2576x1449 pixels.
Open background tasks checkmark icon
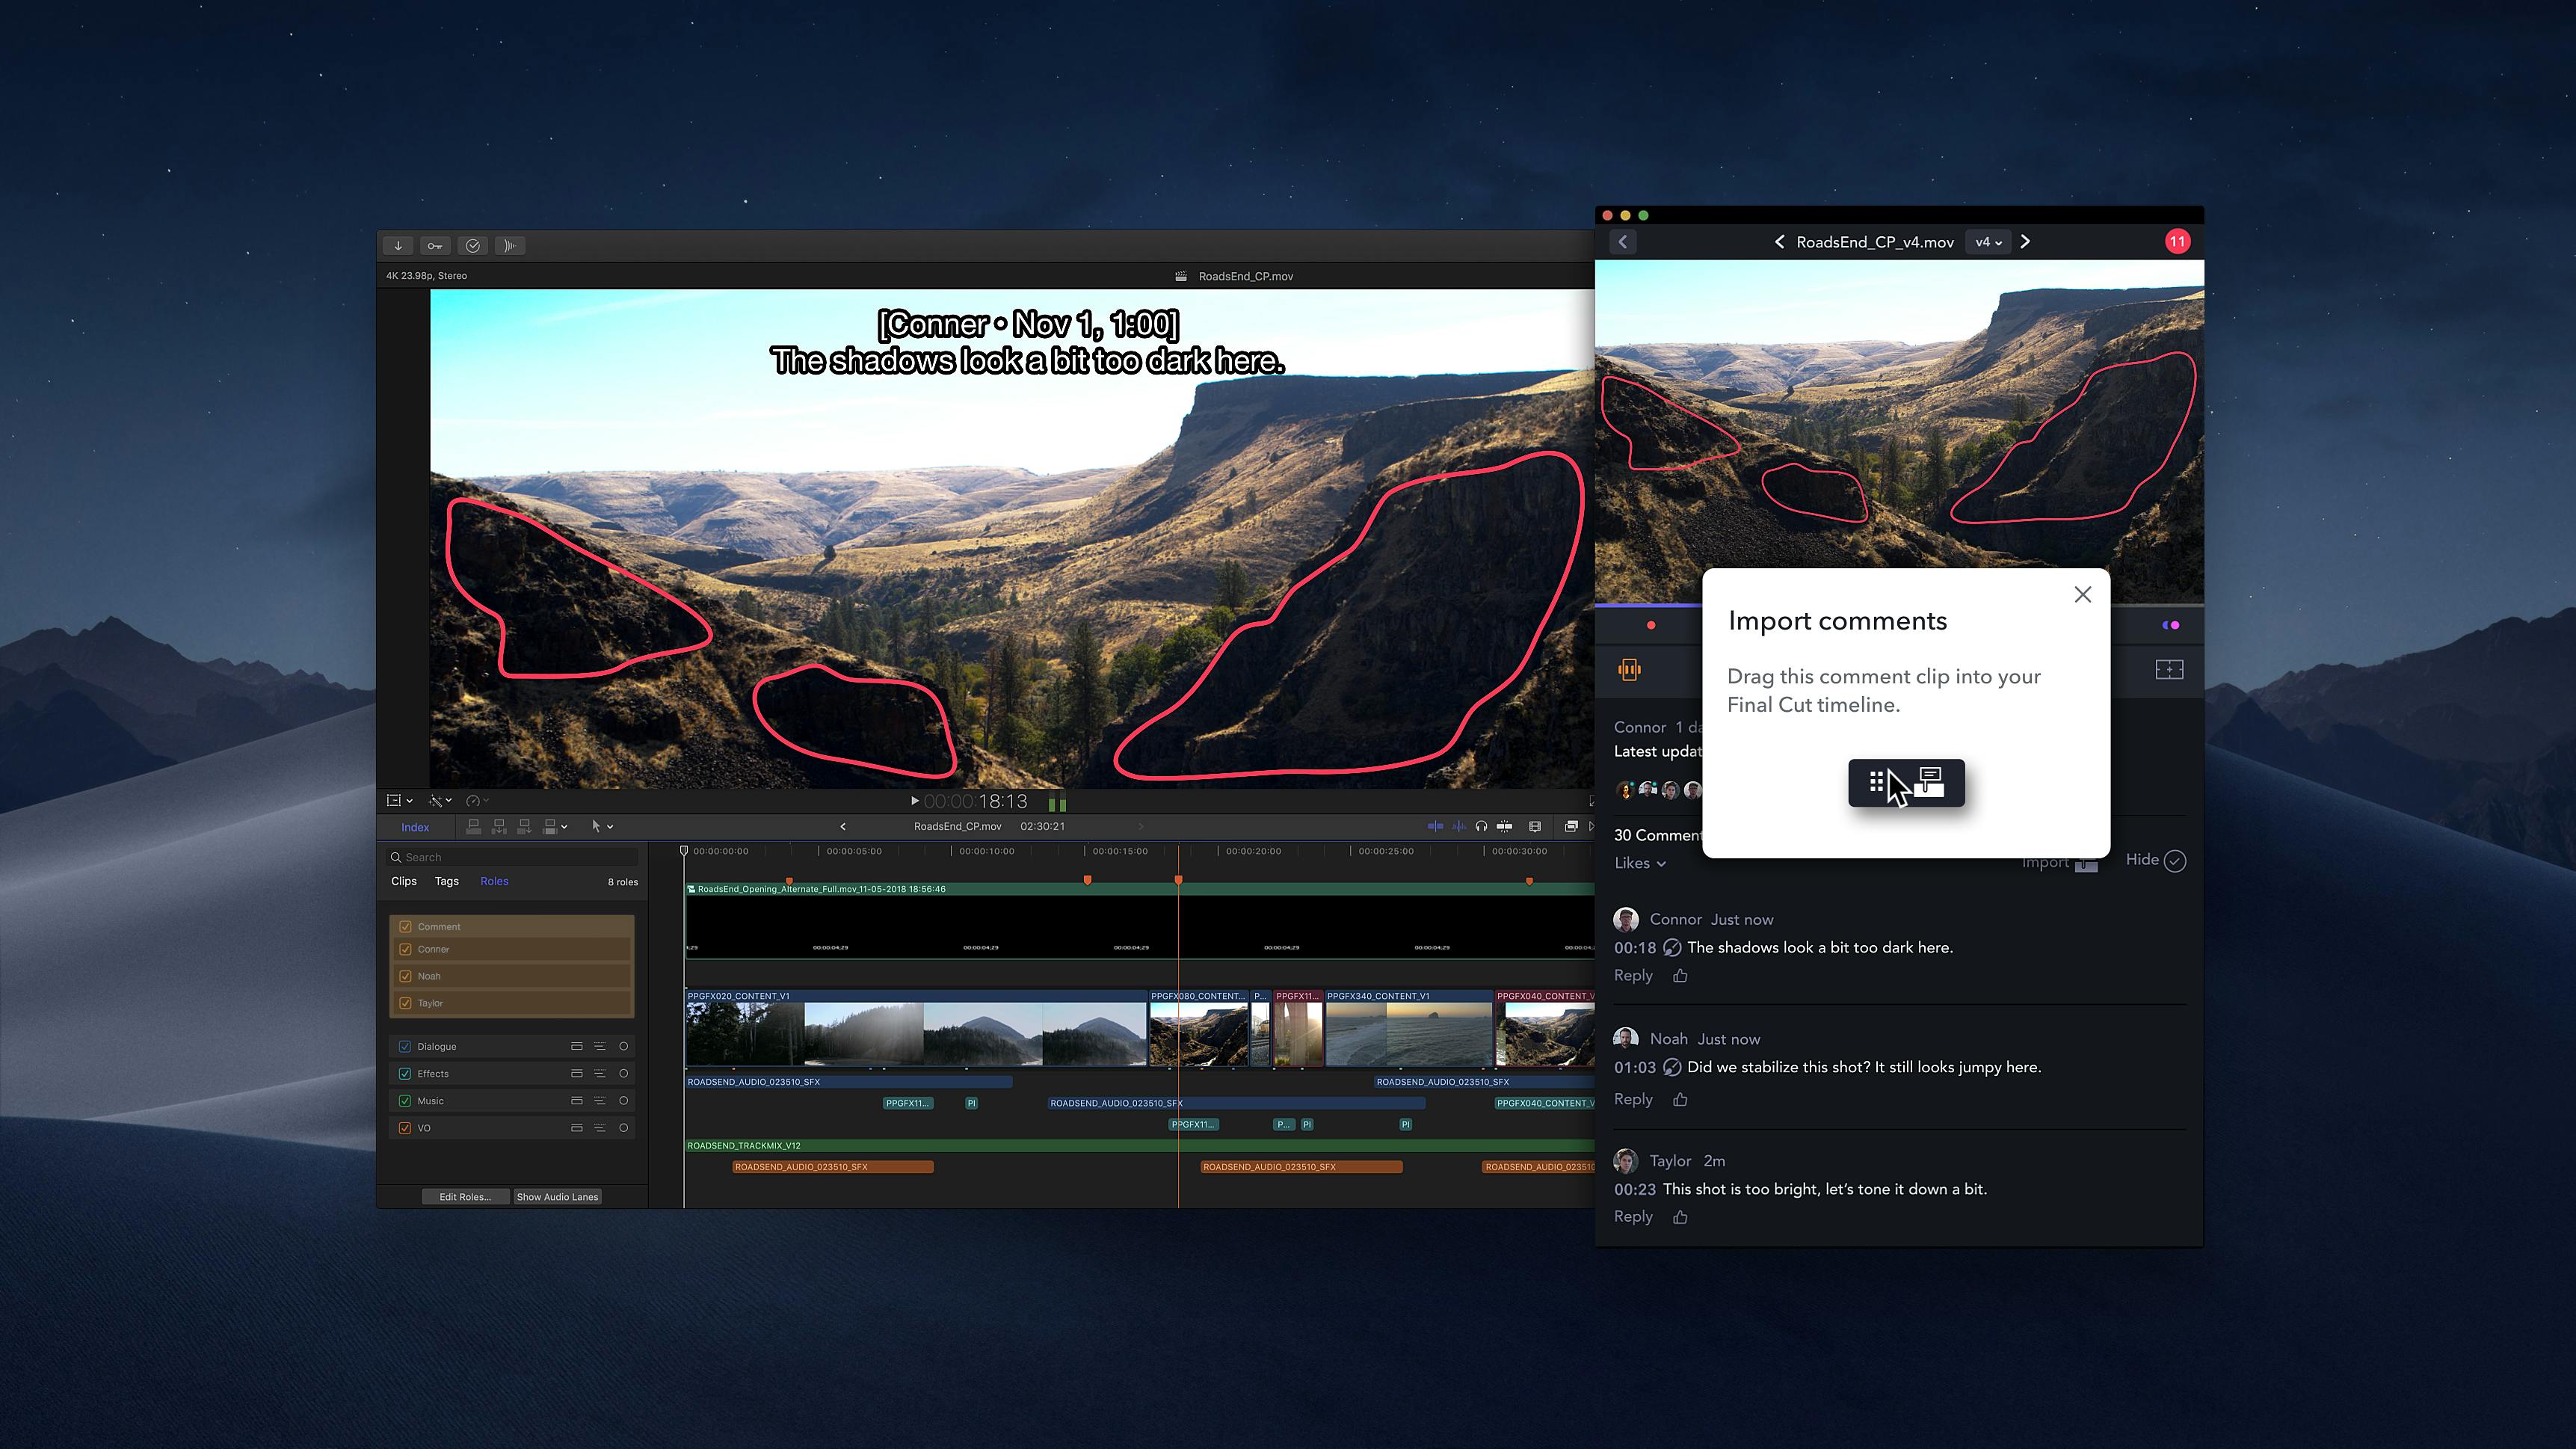point(473,246)
